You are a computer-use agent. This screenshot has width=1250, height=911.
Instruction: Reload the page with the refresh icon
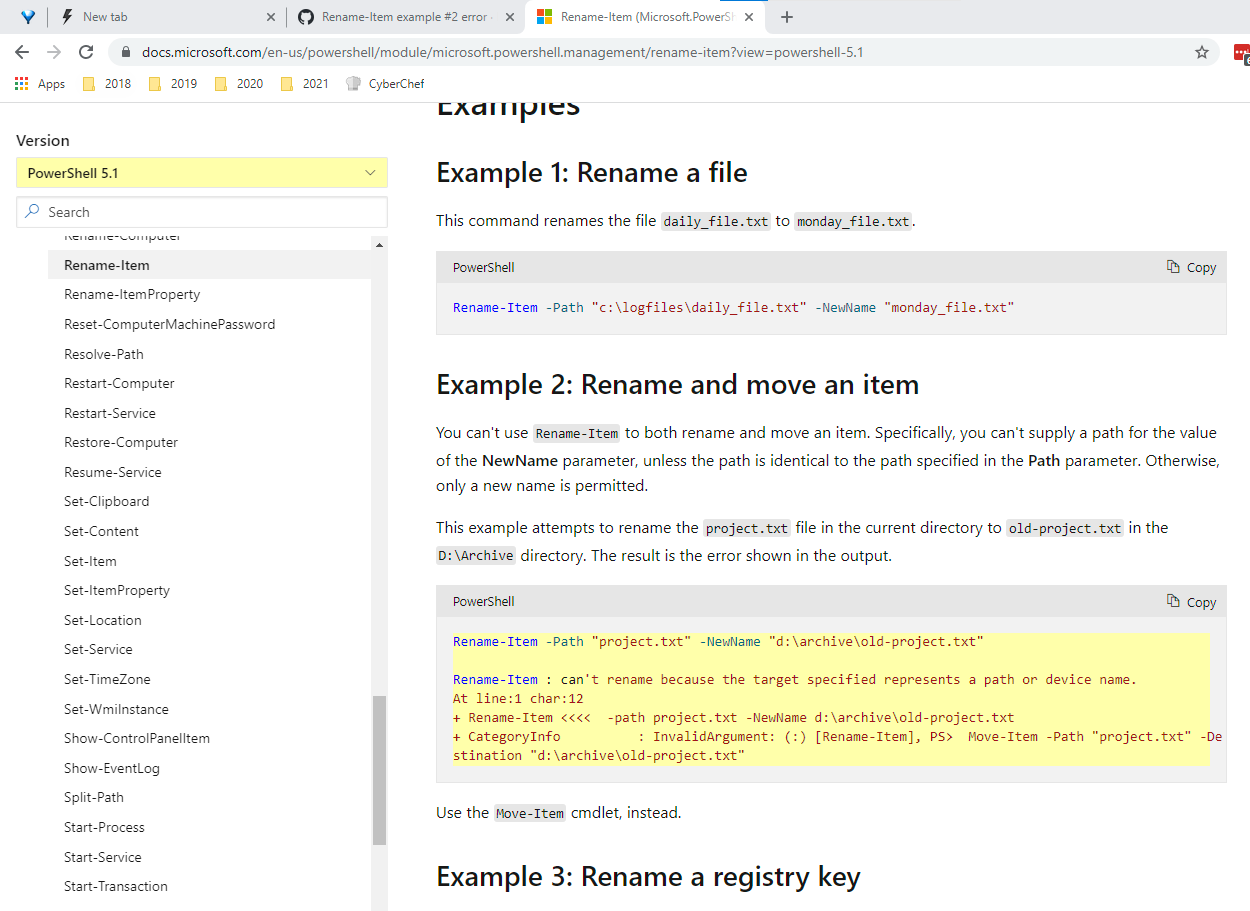(86, 52)
